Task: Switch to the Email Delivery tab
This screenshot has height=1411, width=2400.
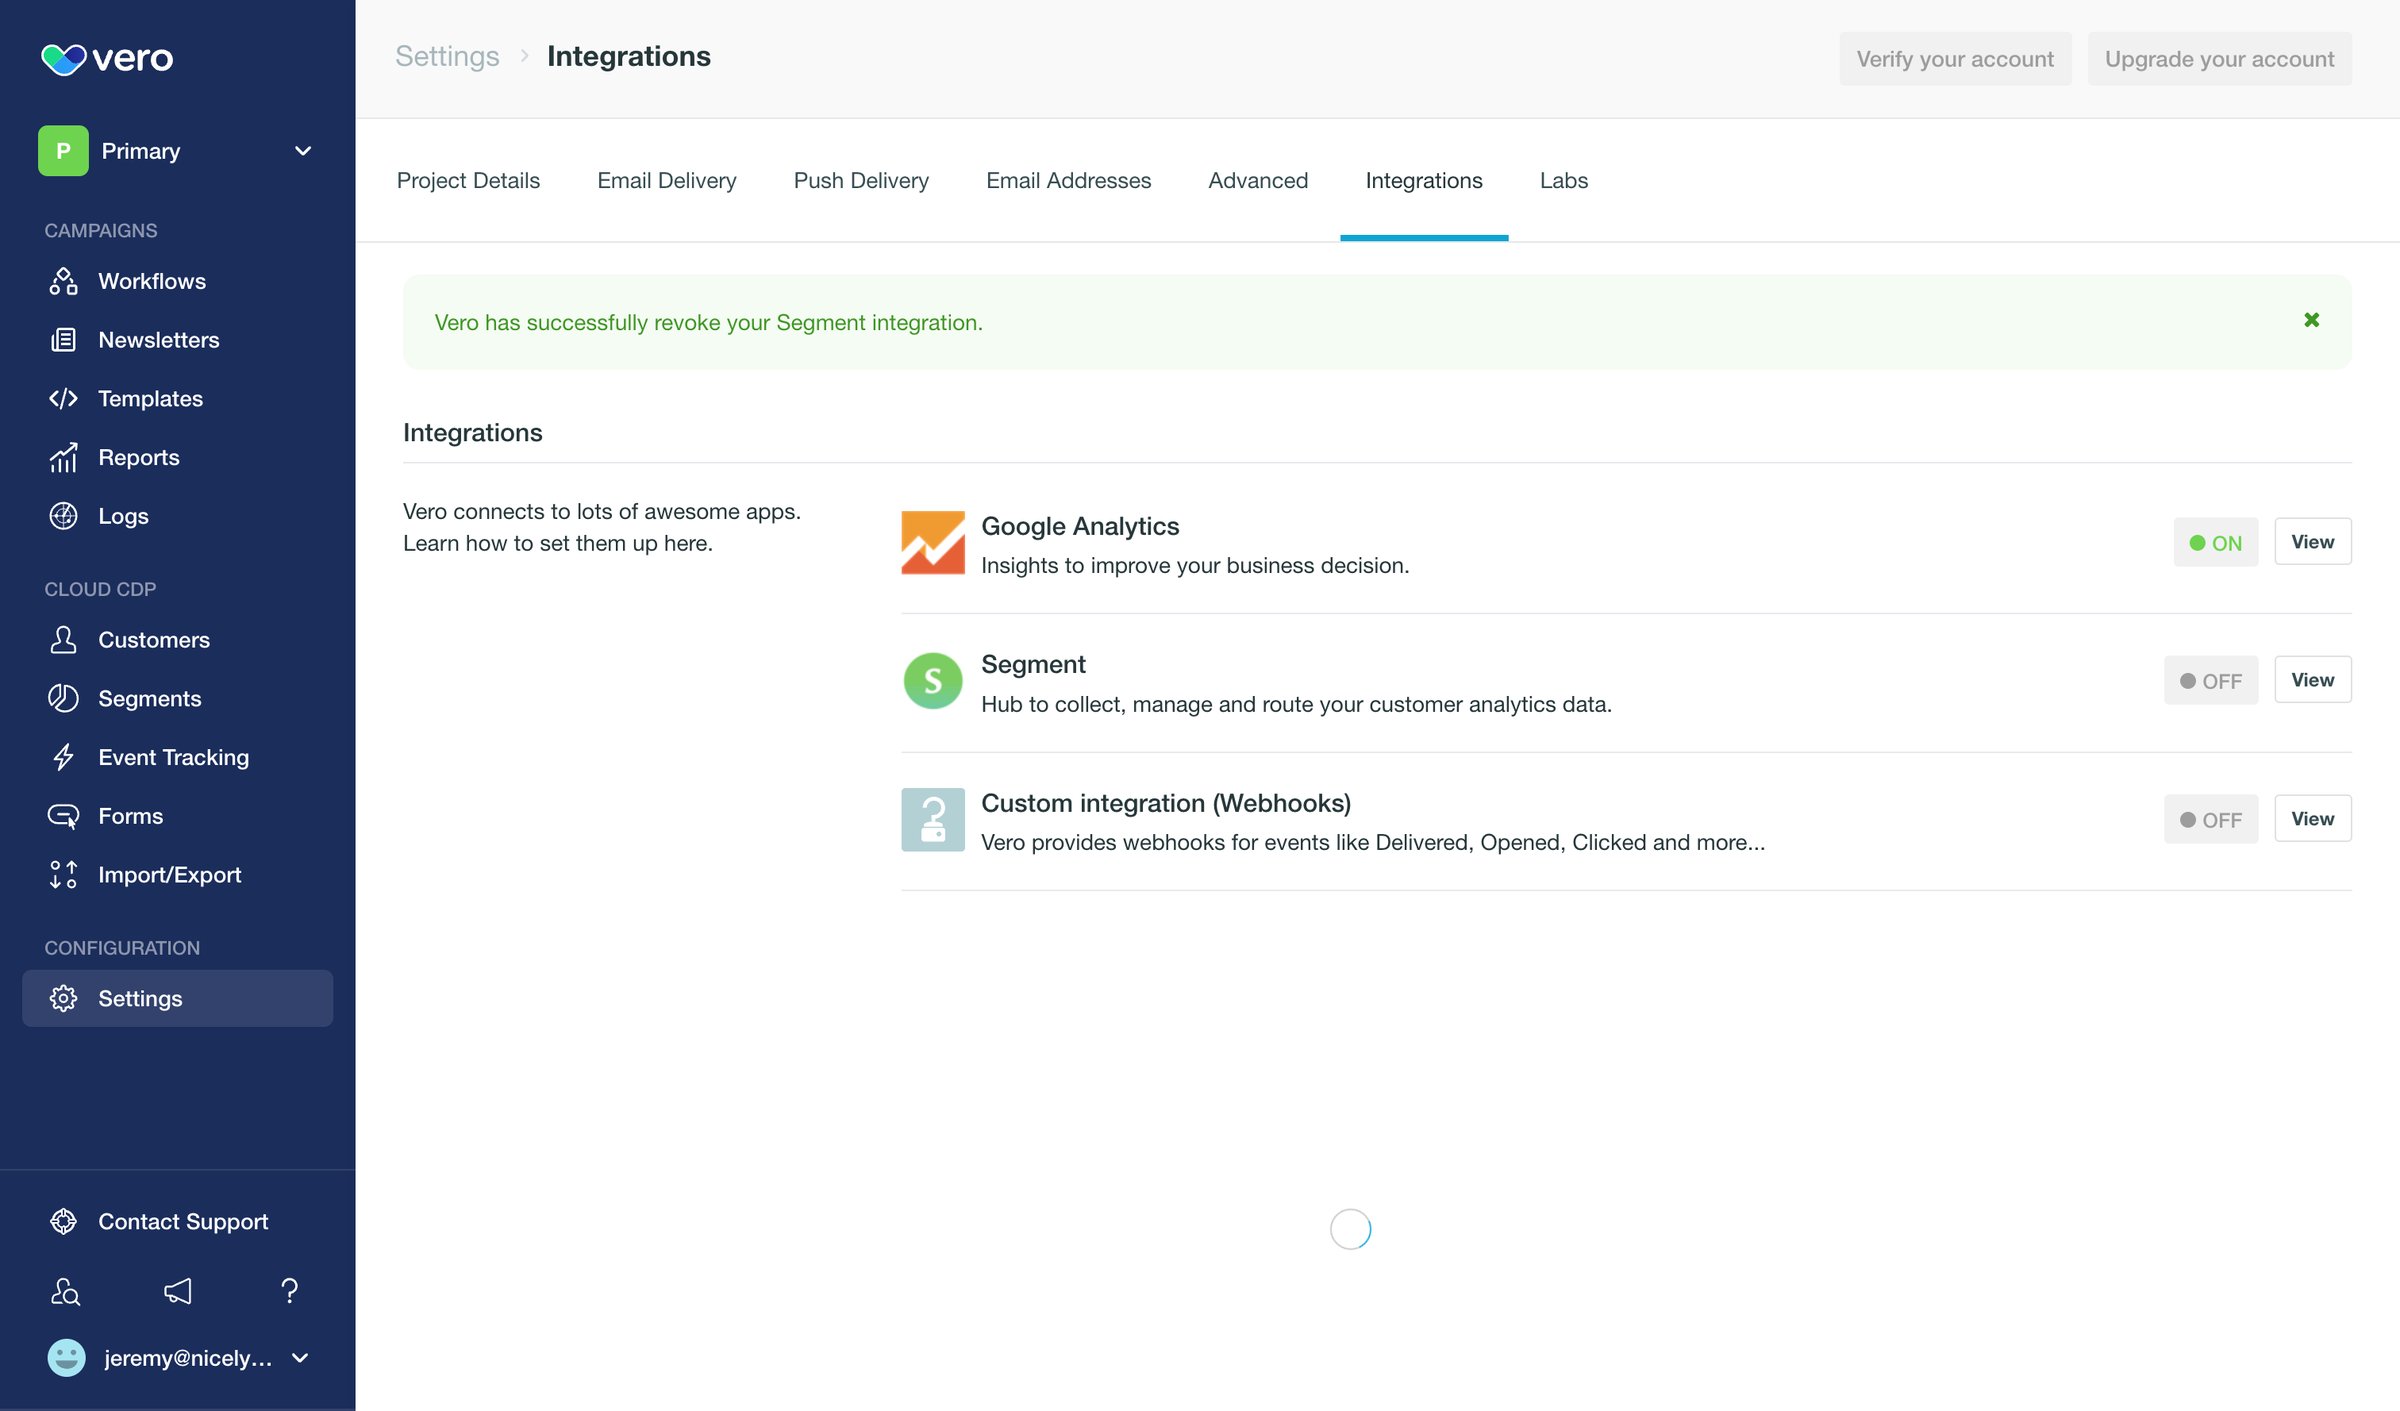Action: tap(667, 180)
